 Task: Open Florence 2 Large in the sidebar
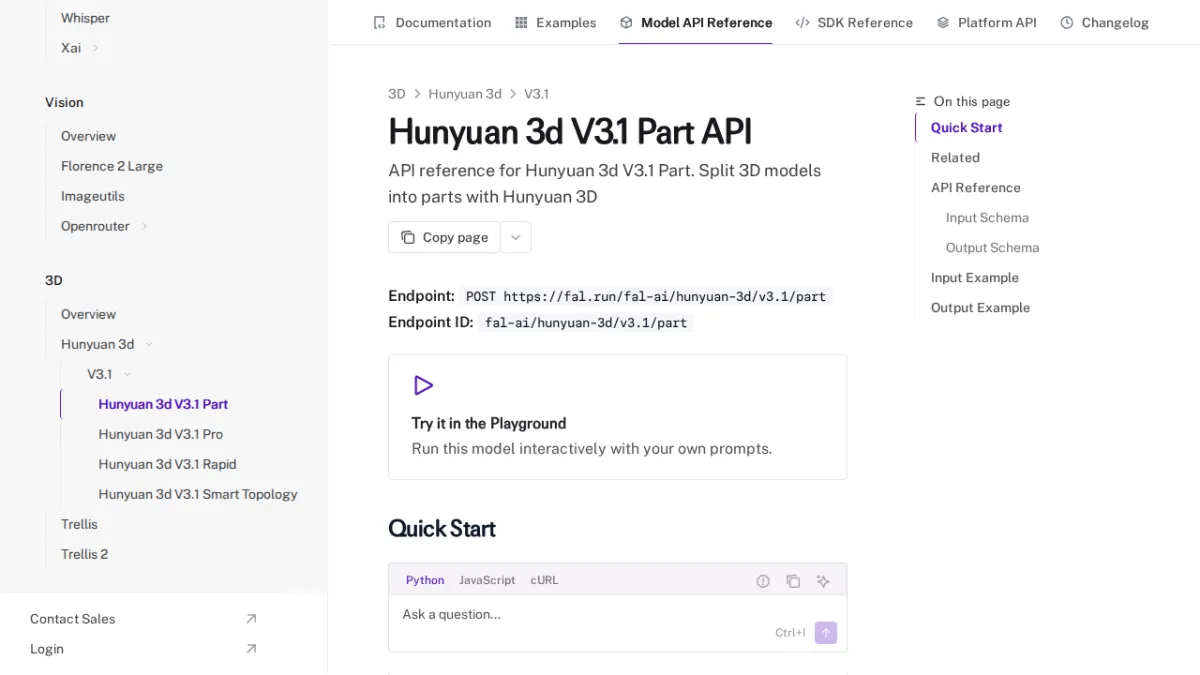click(112, 166)
